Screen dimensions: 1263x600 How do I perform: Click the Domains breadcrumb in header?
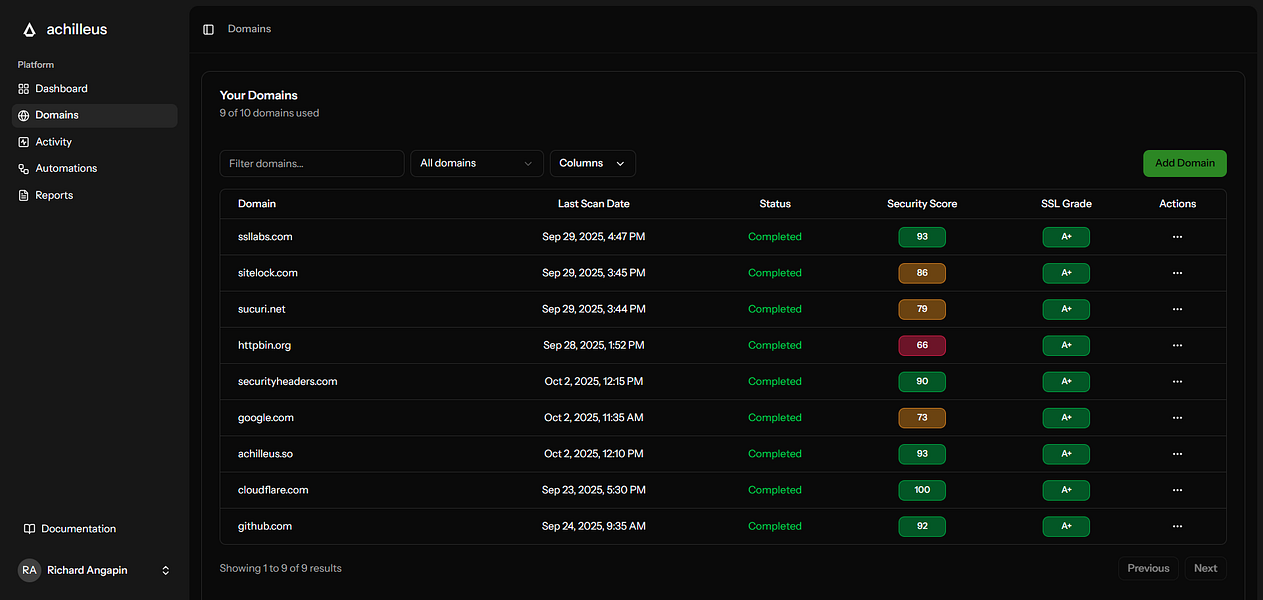(x=249, y=29)
